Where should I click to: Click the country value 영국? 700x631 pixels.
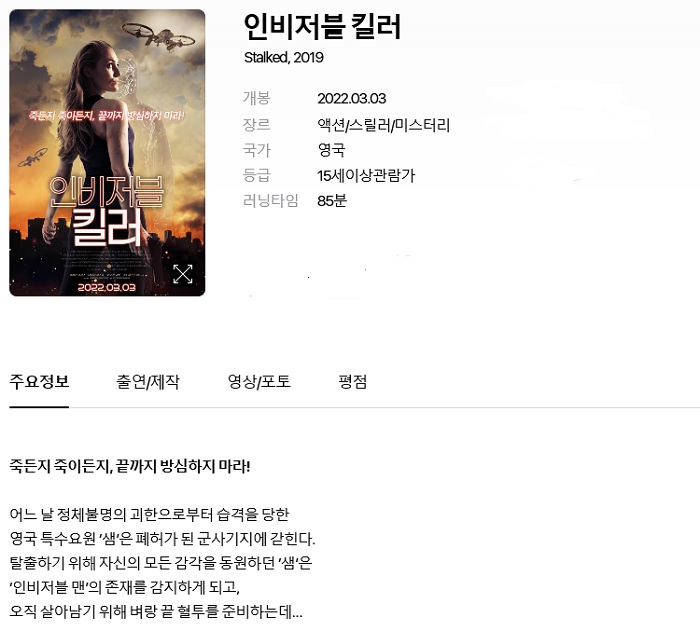point(331,150)
